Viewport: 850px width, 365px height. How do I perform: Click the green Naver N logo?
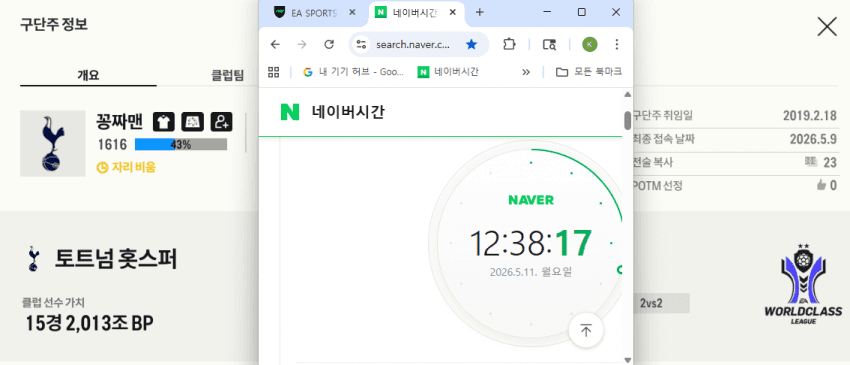[289, 112]
